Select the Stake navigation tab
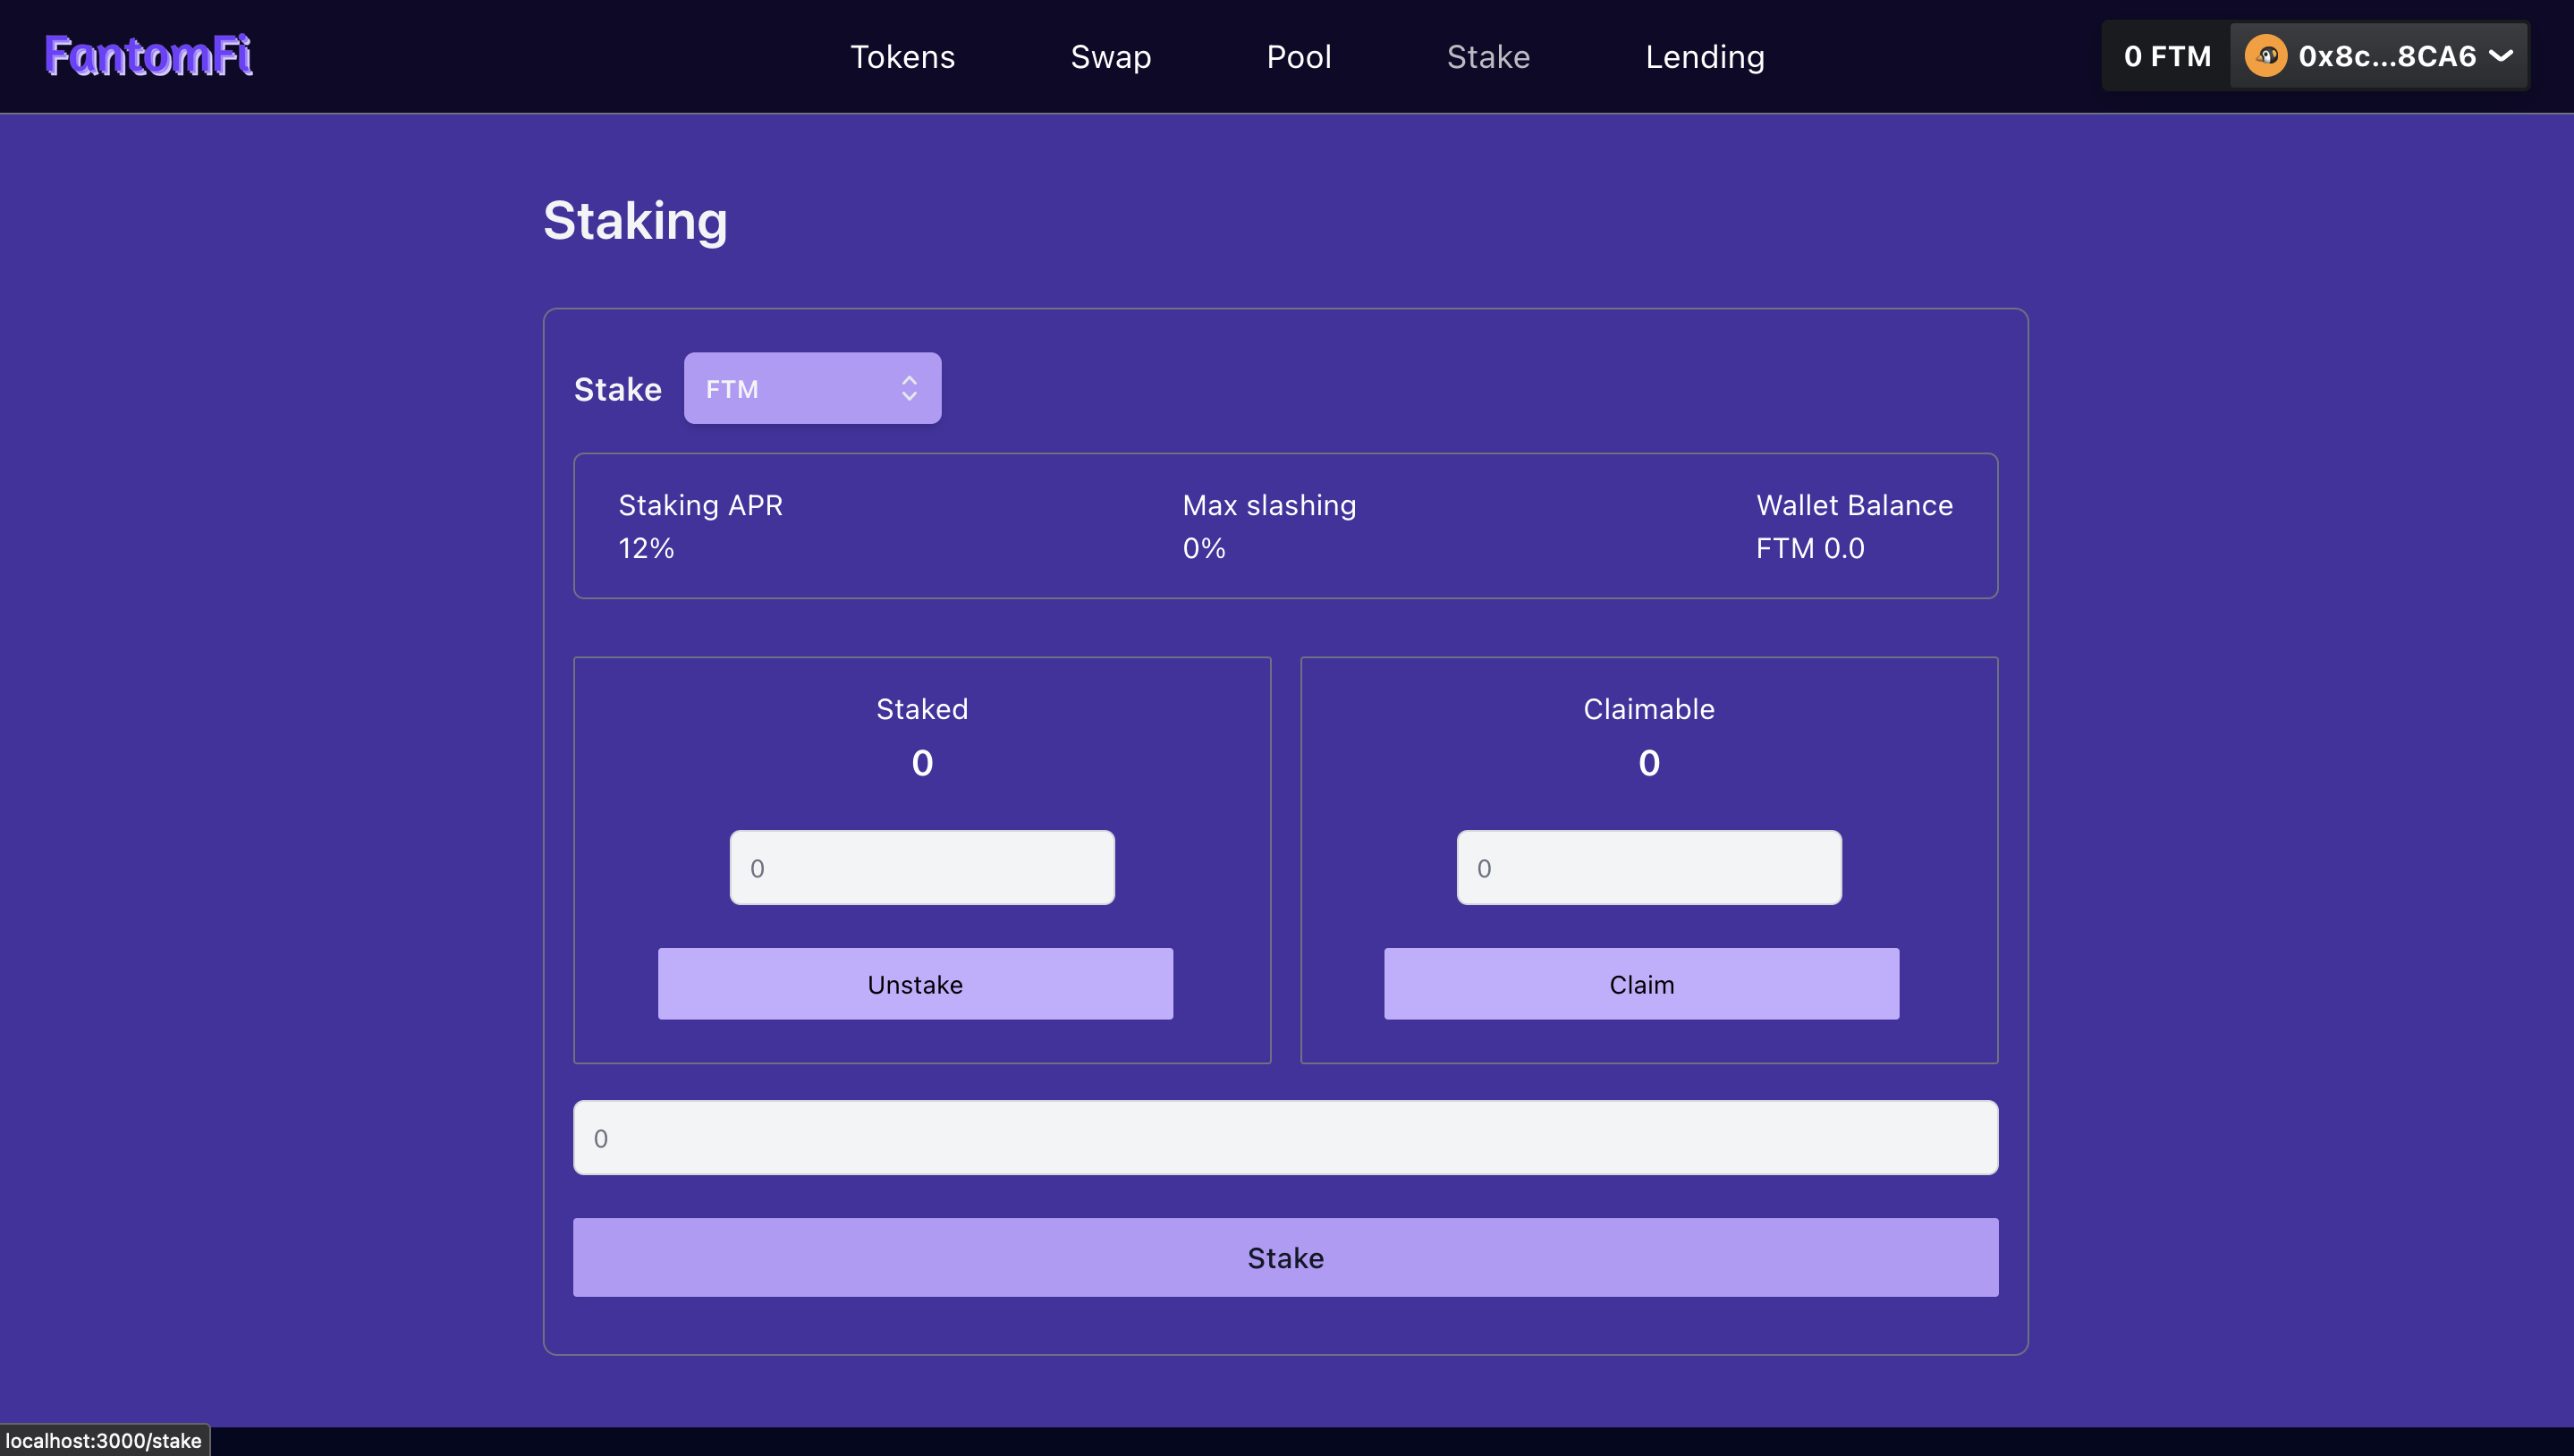 coord(1487,57)
